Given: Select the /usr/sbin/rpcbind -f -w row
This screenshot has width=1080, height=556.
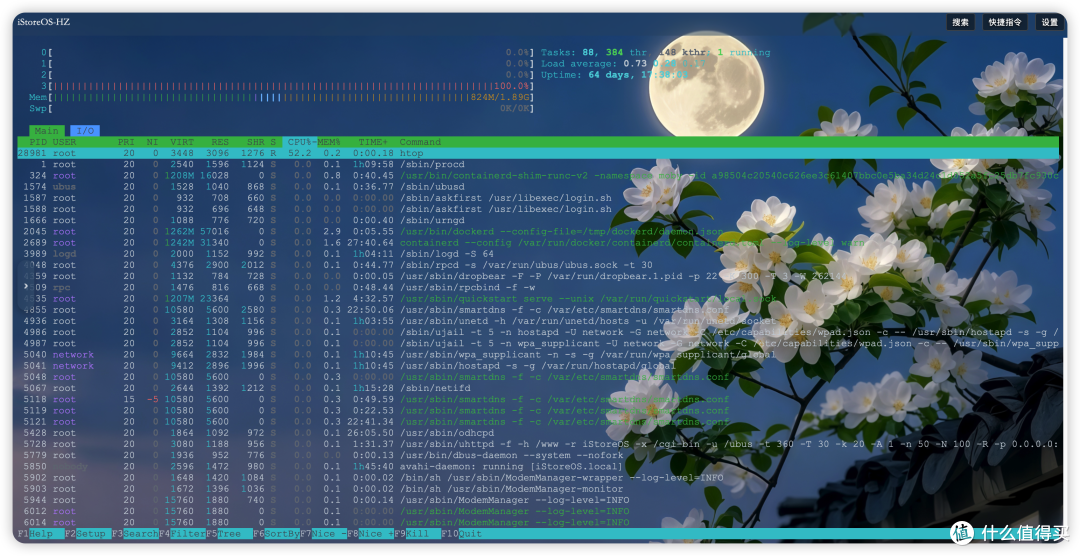Looking at the screenshot, I should tap(538, 287).
